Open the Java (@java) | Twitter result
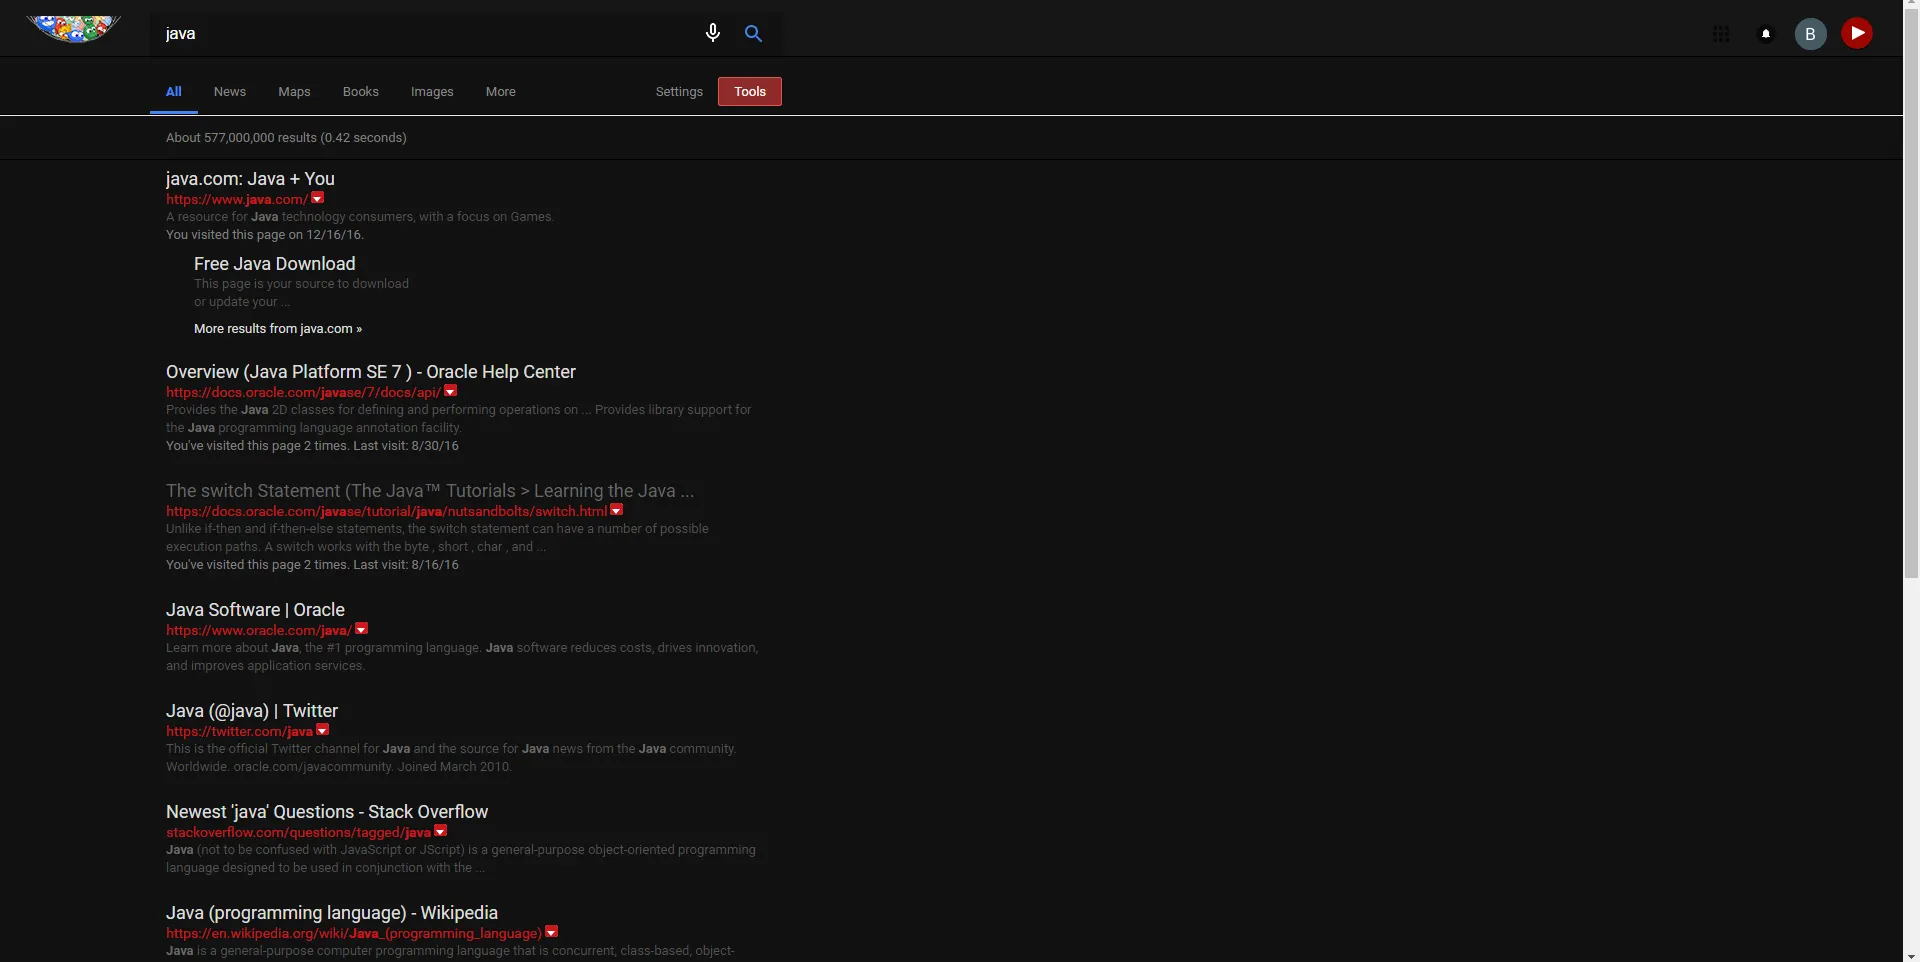Screen dimensions: 1920x962 [x=252, y=711]
